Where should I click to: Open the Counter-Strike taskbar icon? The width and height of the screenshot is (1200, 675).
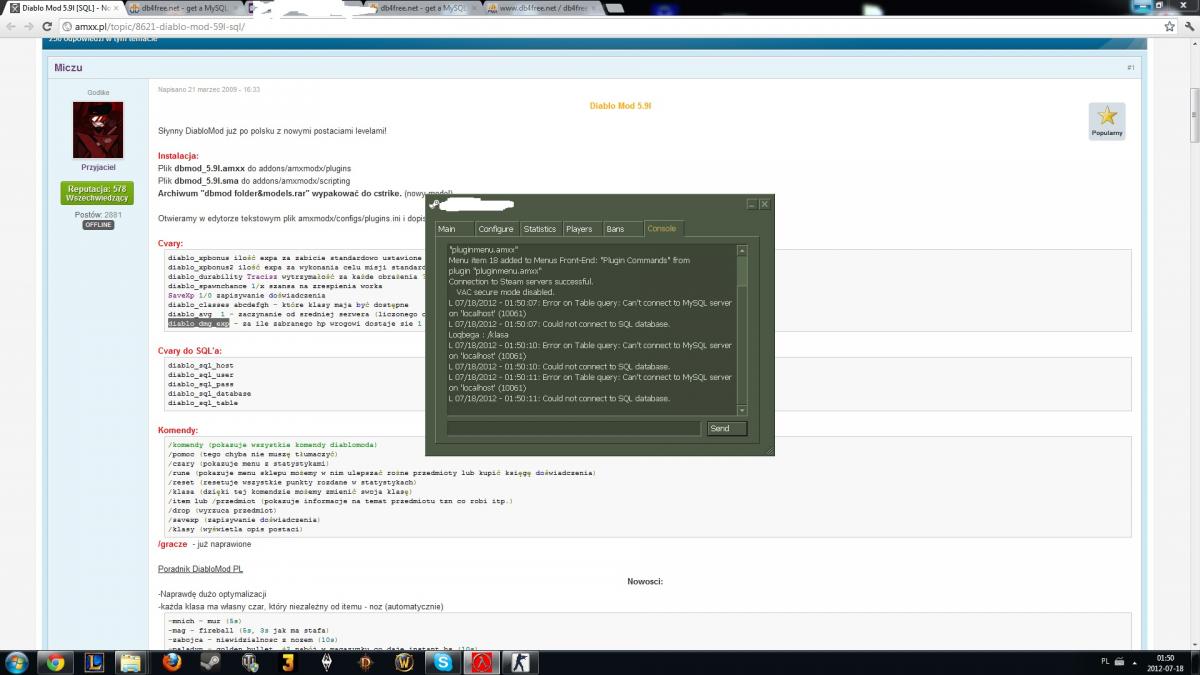(x=522, y=662)
